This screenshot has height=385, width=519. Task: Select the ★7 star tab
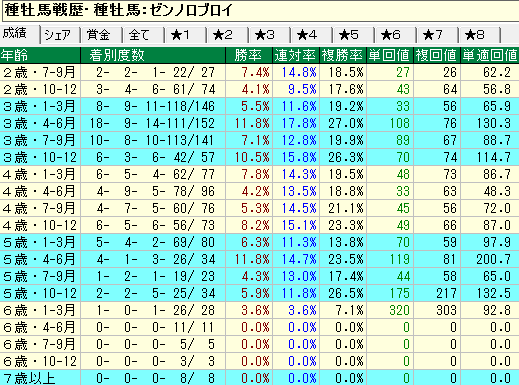(438, 35)
